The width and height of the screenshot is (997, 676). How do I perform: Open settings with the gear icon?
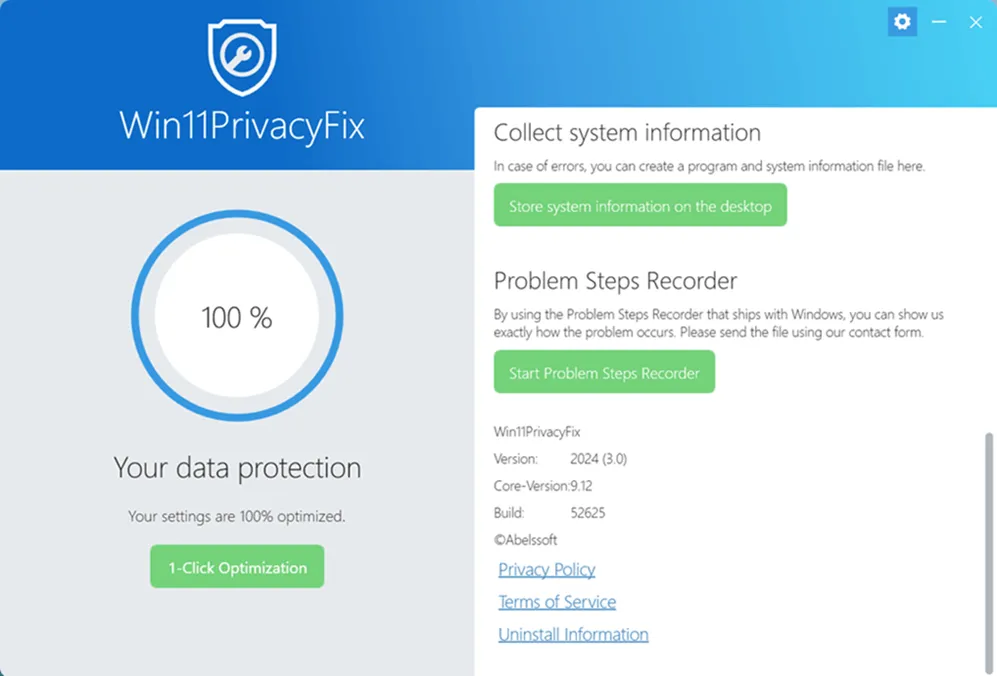tap(902, 22)
